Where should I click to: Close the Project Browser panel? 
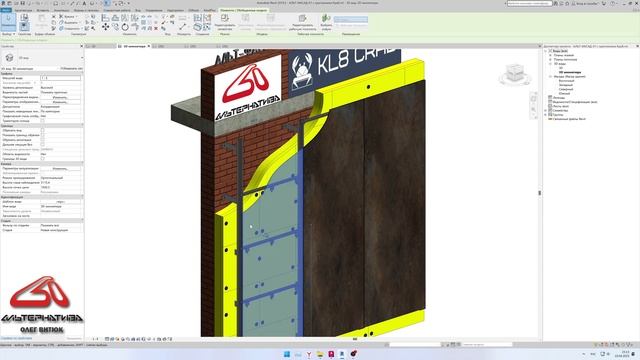[x=638, y=46]
